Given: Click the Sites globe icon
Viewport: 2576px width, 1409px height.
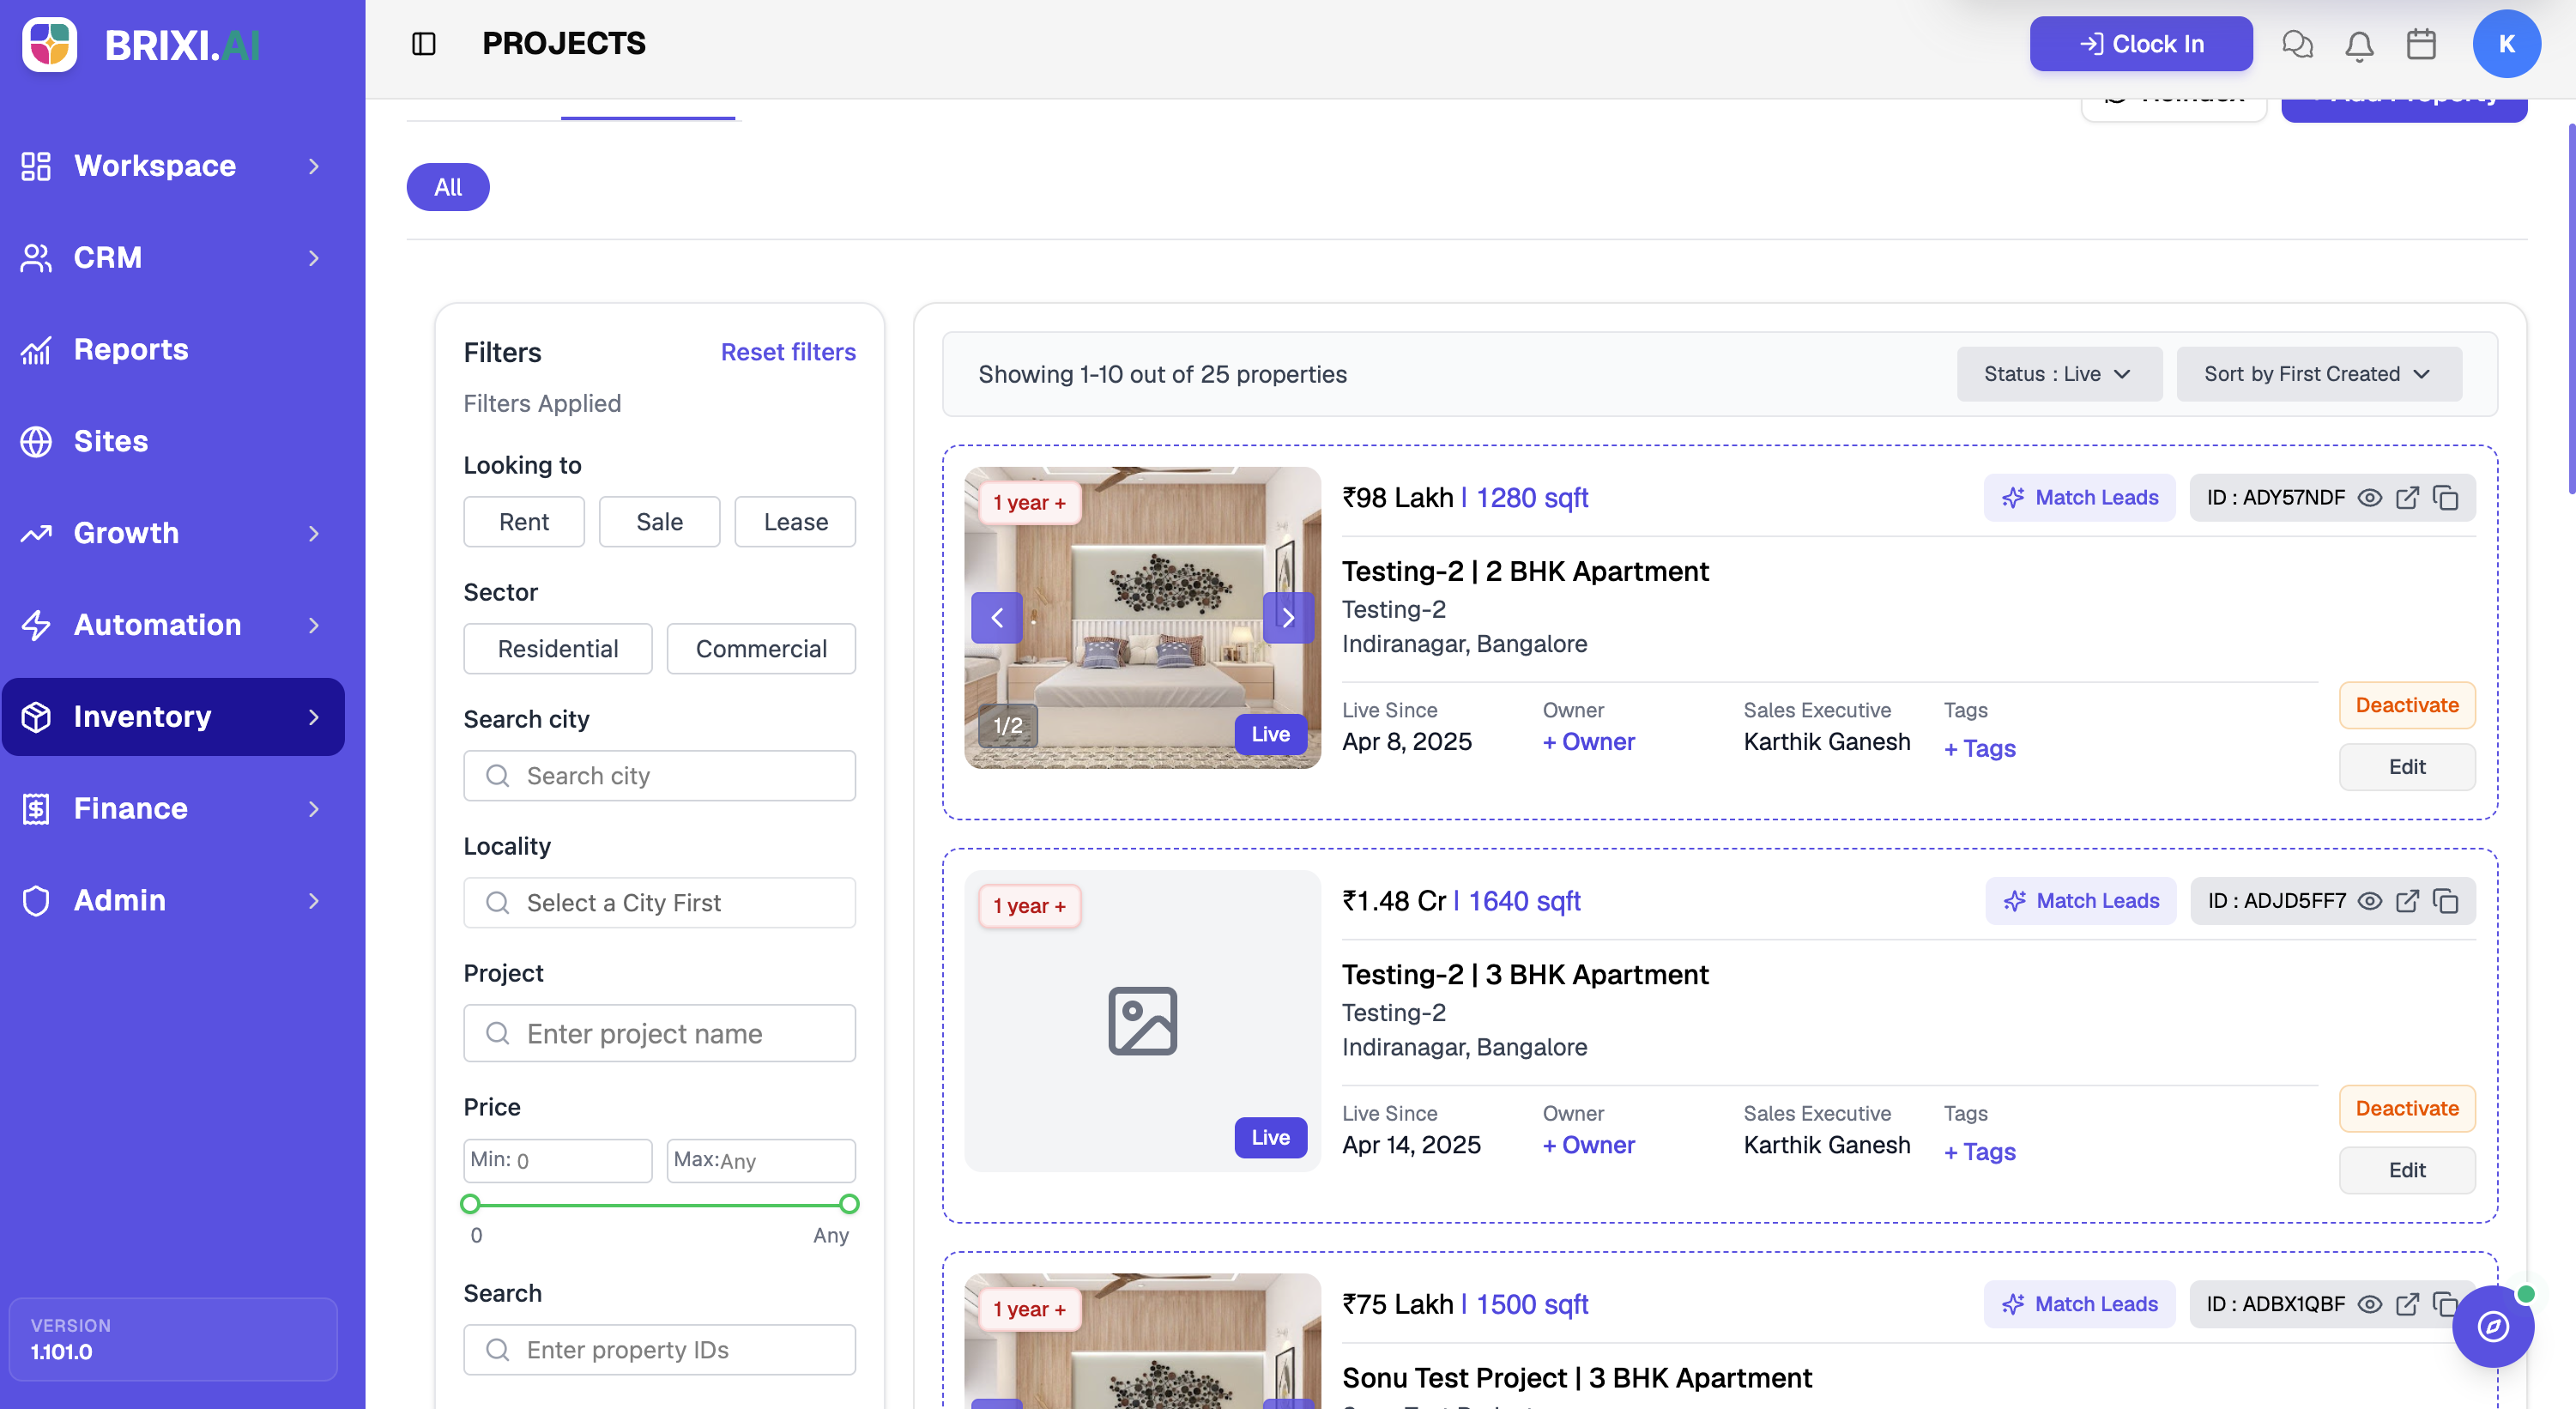Looking at the screenshot, I should (36, 441).
